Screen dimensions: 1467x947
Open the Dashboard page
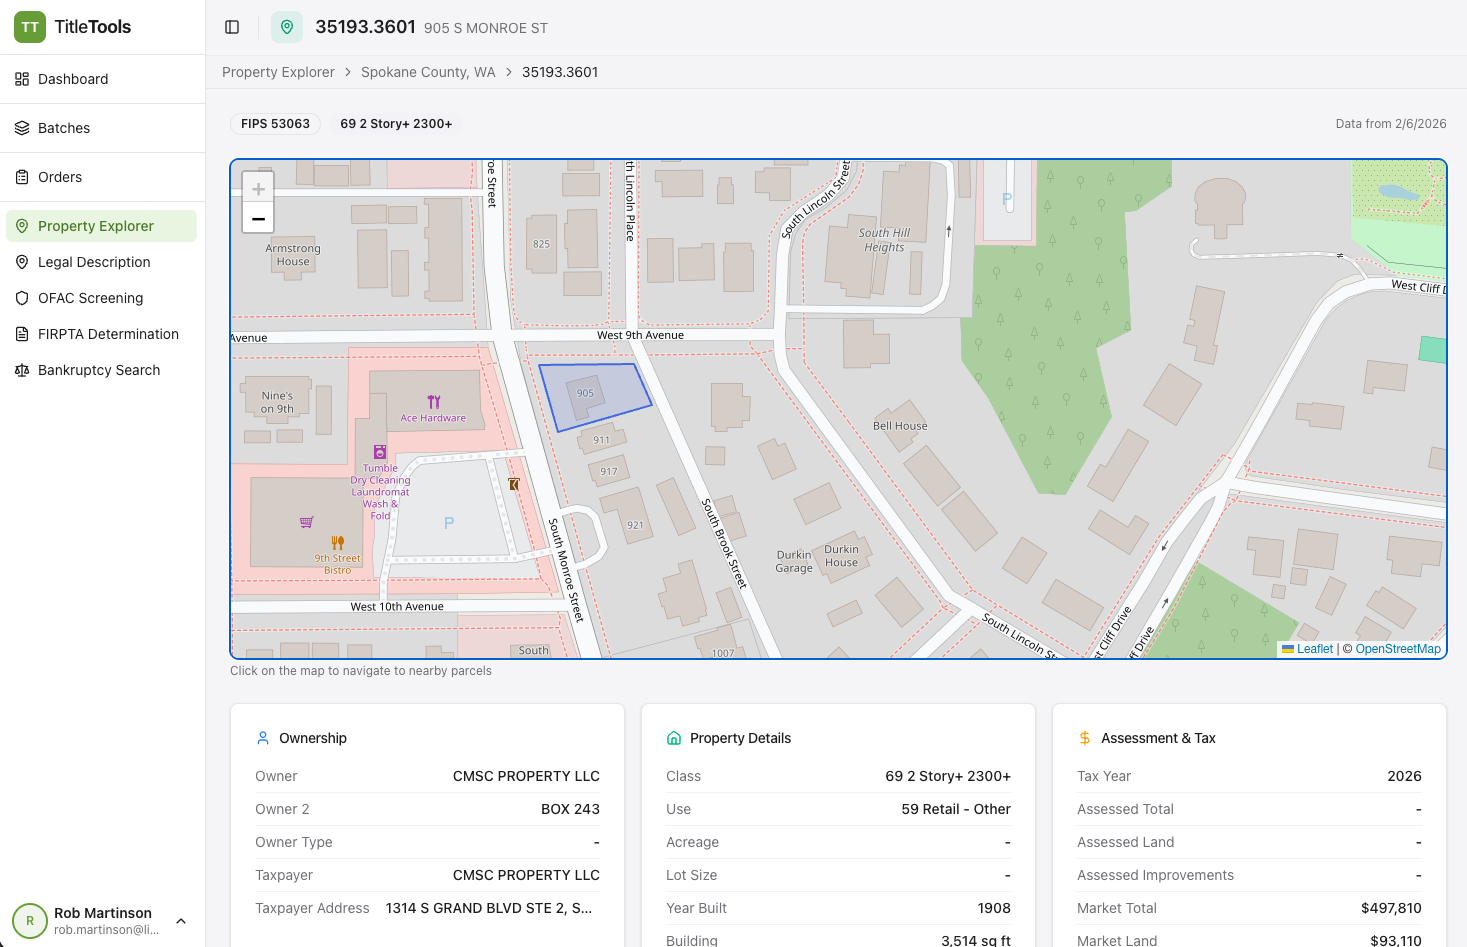[x=73, y=79]
